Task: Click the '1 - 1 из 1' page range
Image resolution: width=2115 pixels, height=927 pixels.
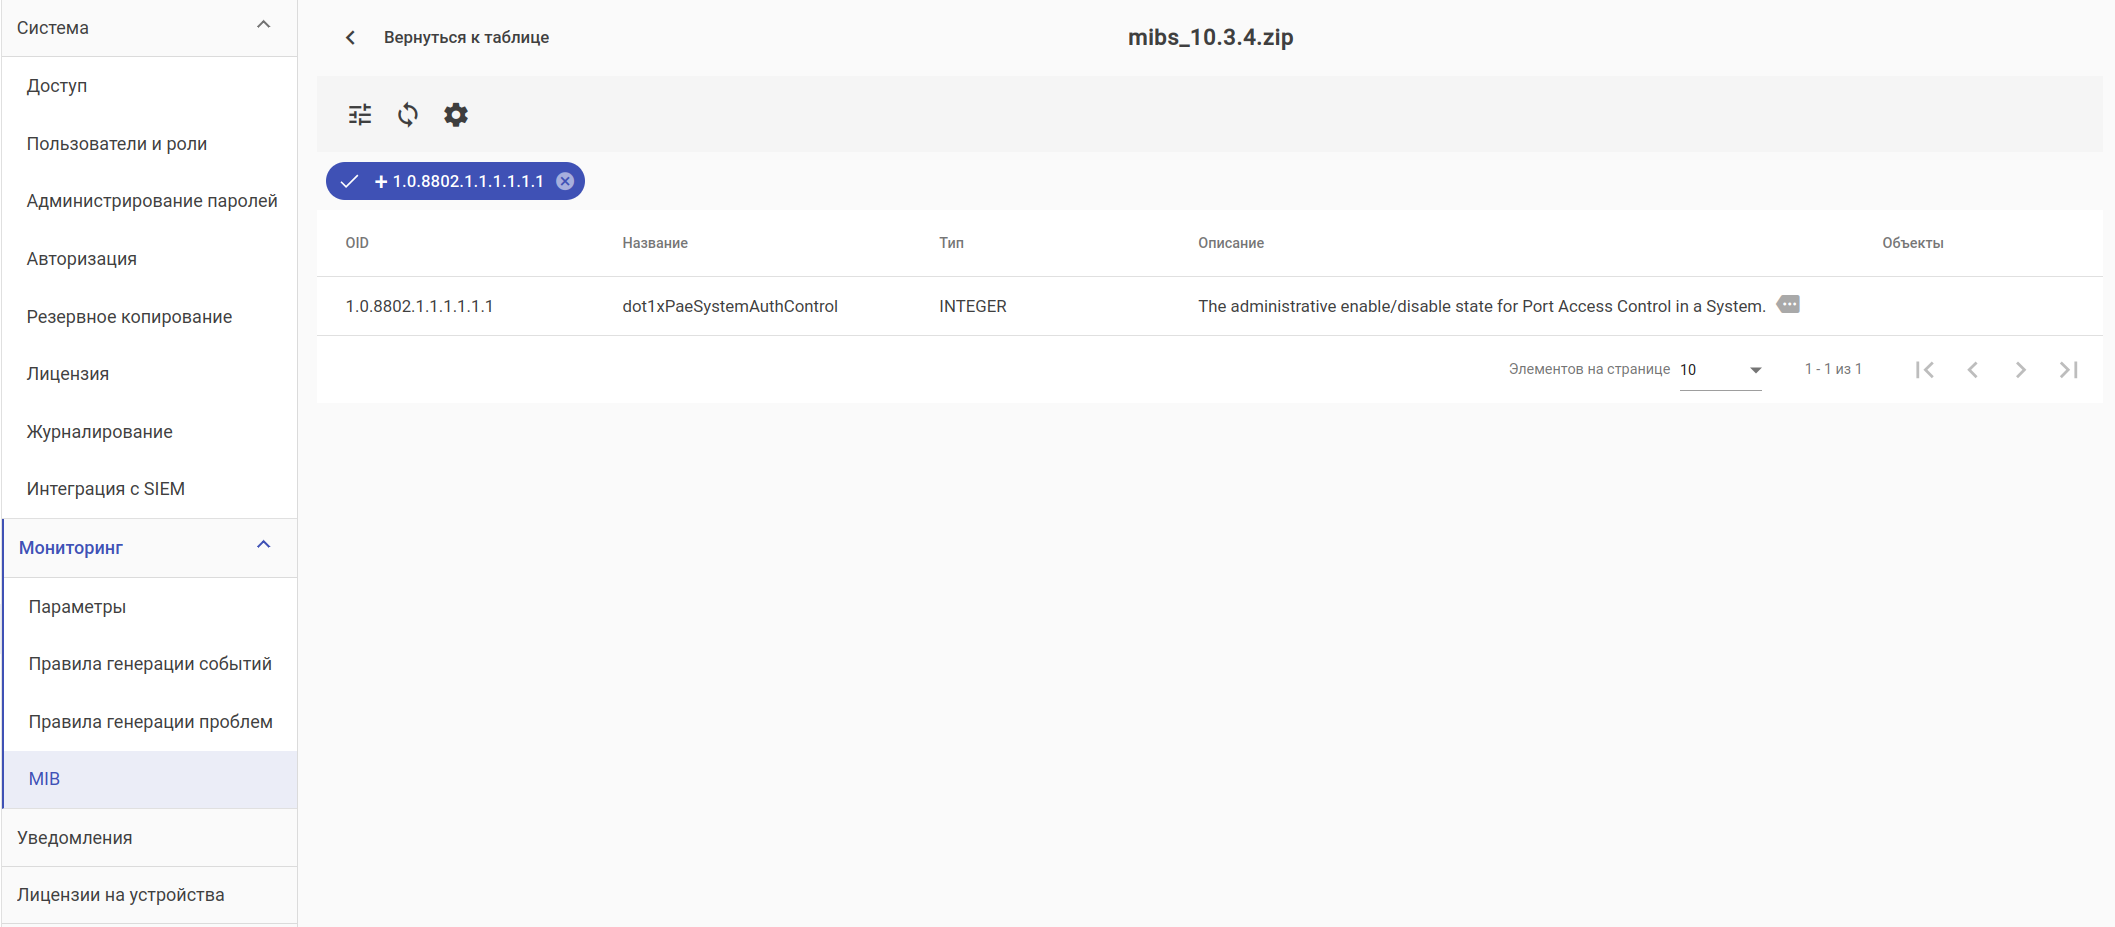Action: (x=1833, y=369)
